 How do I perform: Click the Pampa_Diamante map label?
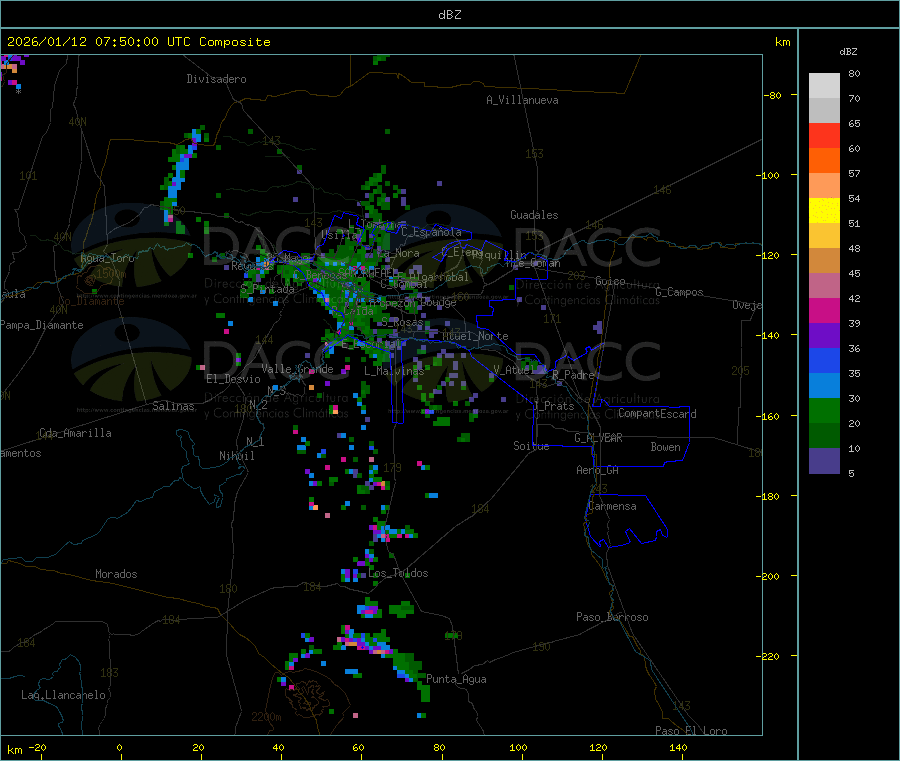click(x=42, y=325)
